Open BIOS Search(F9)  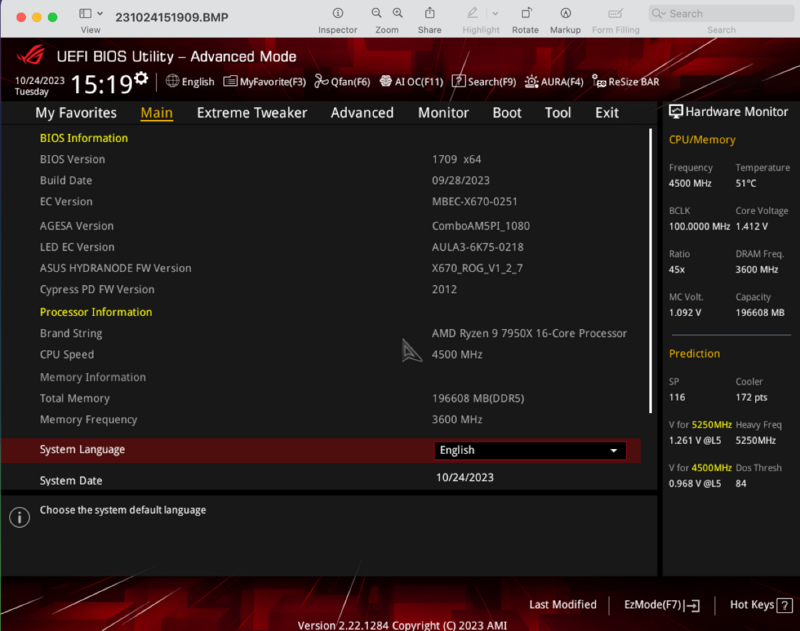[484, 82]
